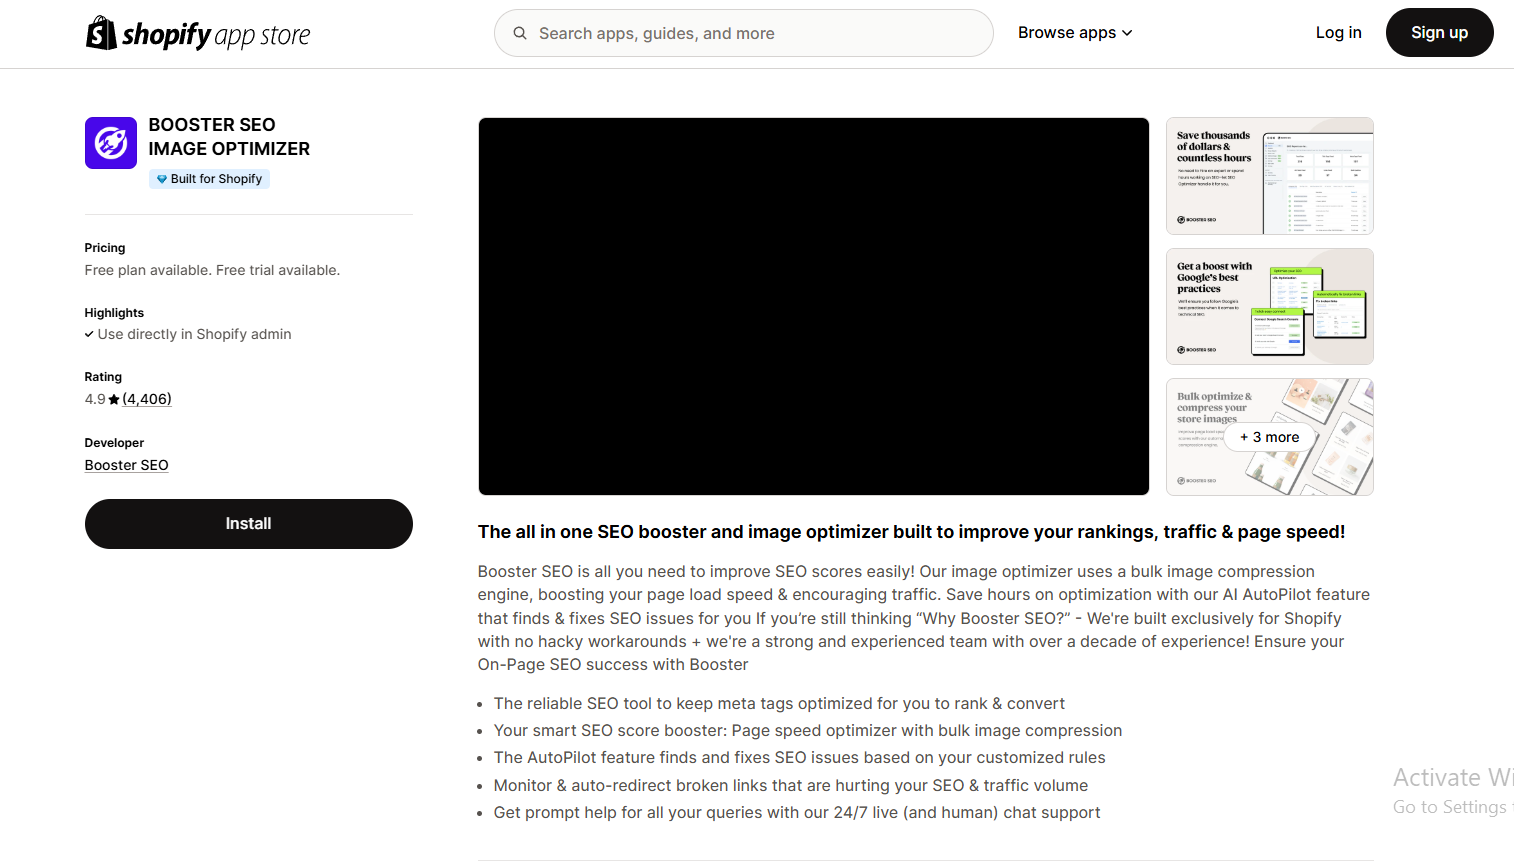Image resolution: width=1514 pixels, height=862 pixels.
Task: Click the Booster SEO app icon
Action: (x=111, y=143)
